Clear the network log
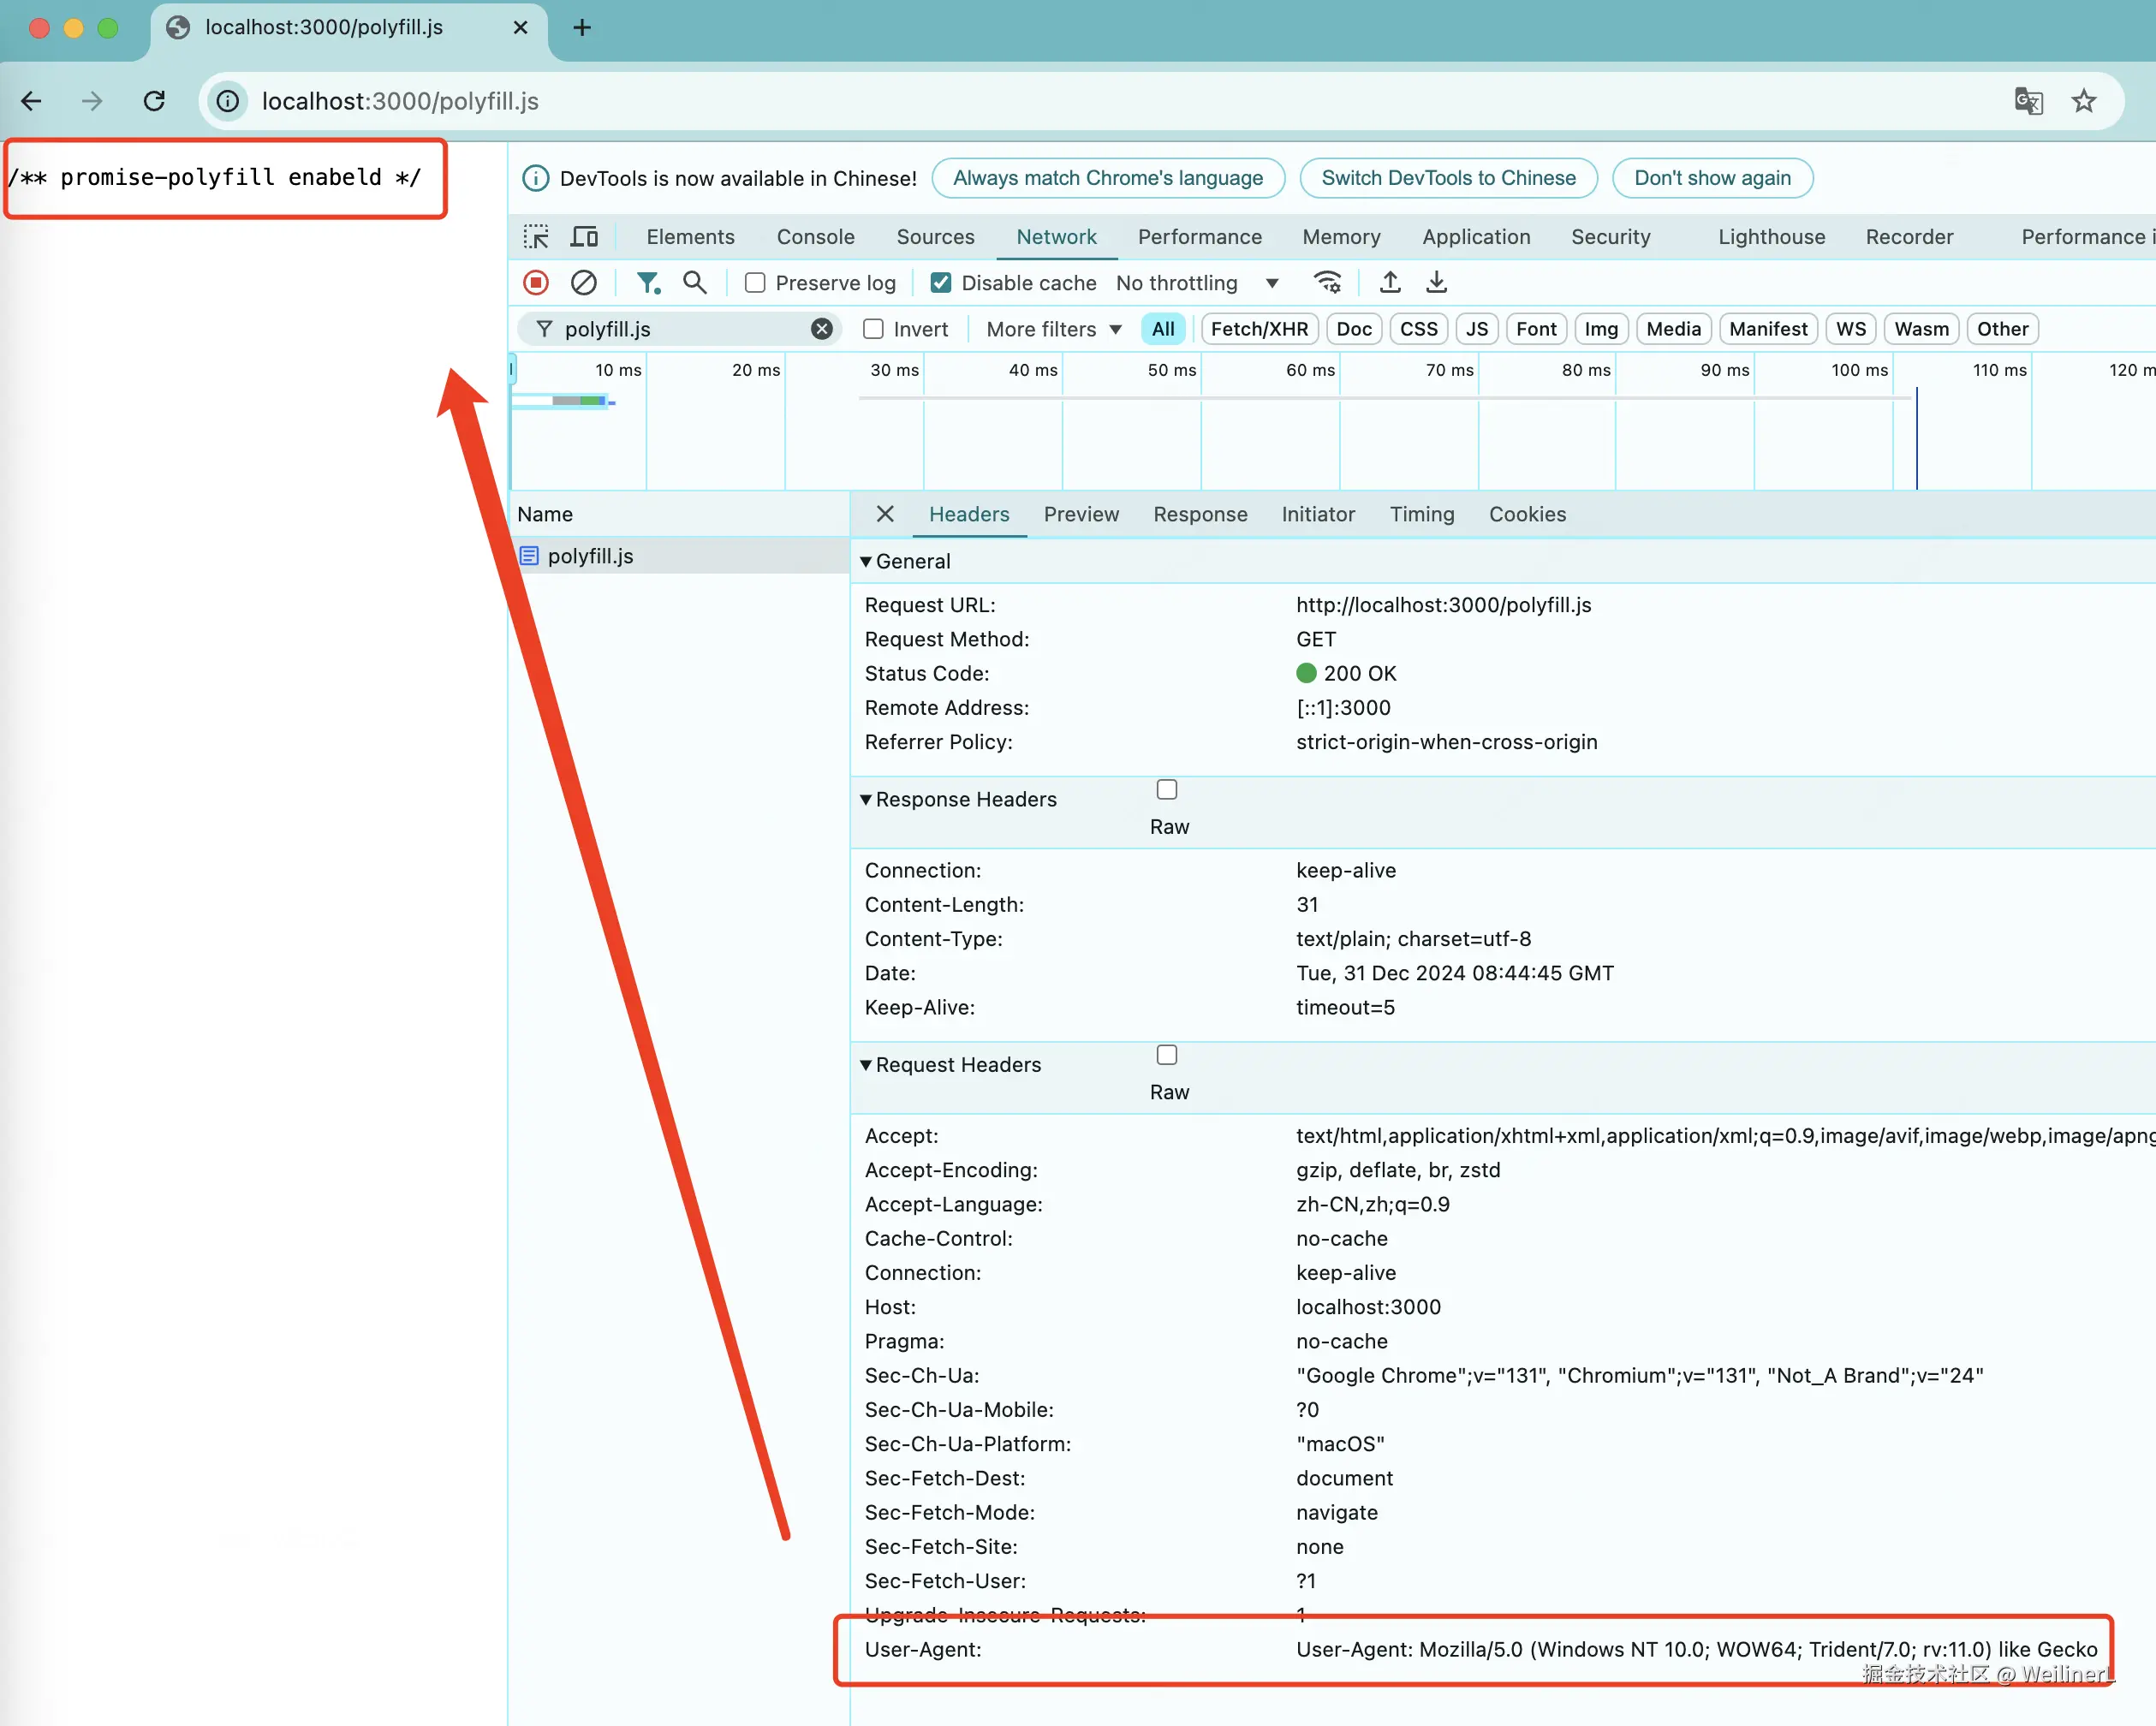The height and width of the screenshot is (1726, 2156). (x=584, y=283)
